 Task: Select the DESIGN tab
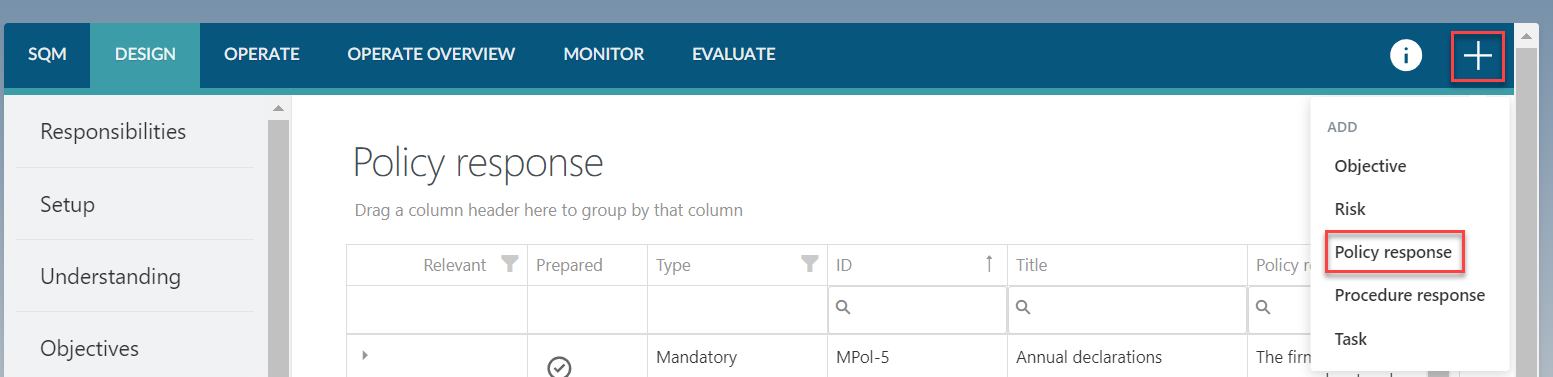click(x=145, y=54)
